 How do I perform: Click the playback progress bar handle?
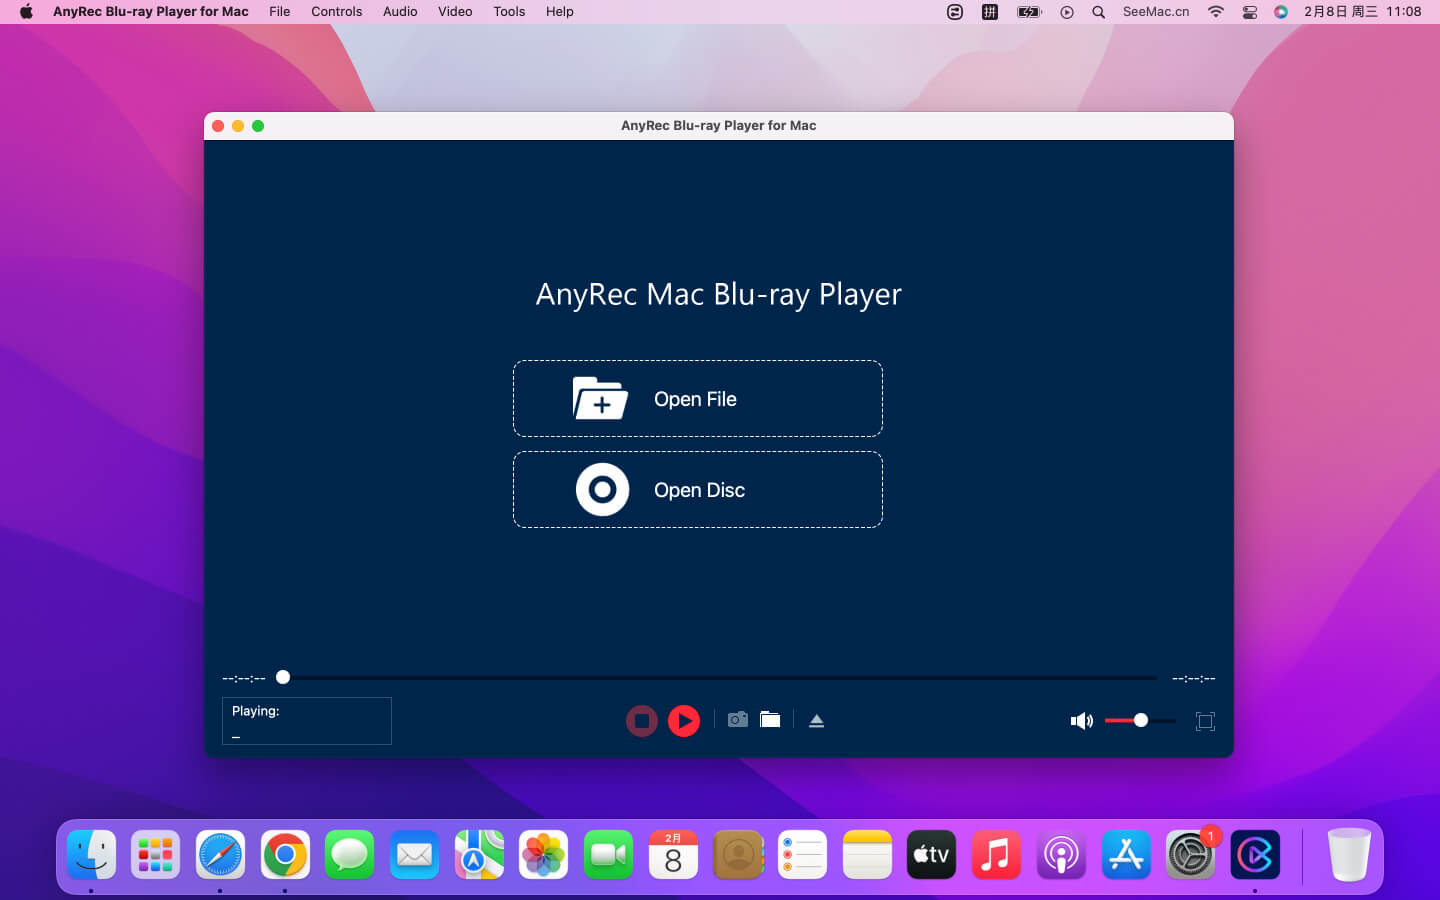[x=283, y=677]
